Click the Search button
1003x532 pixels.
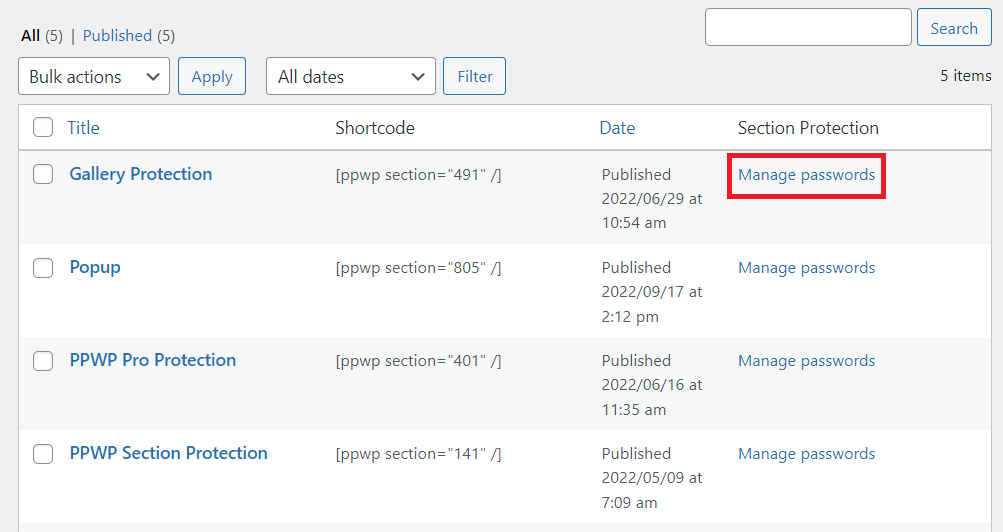pyautogui.click(x=954, y=27)
